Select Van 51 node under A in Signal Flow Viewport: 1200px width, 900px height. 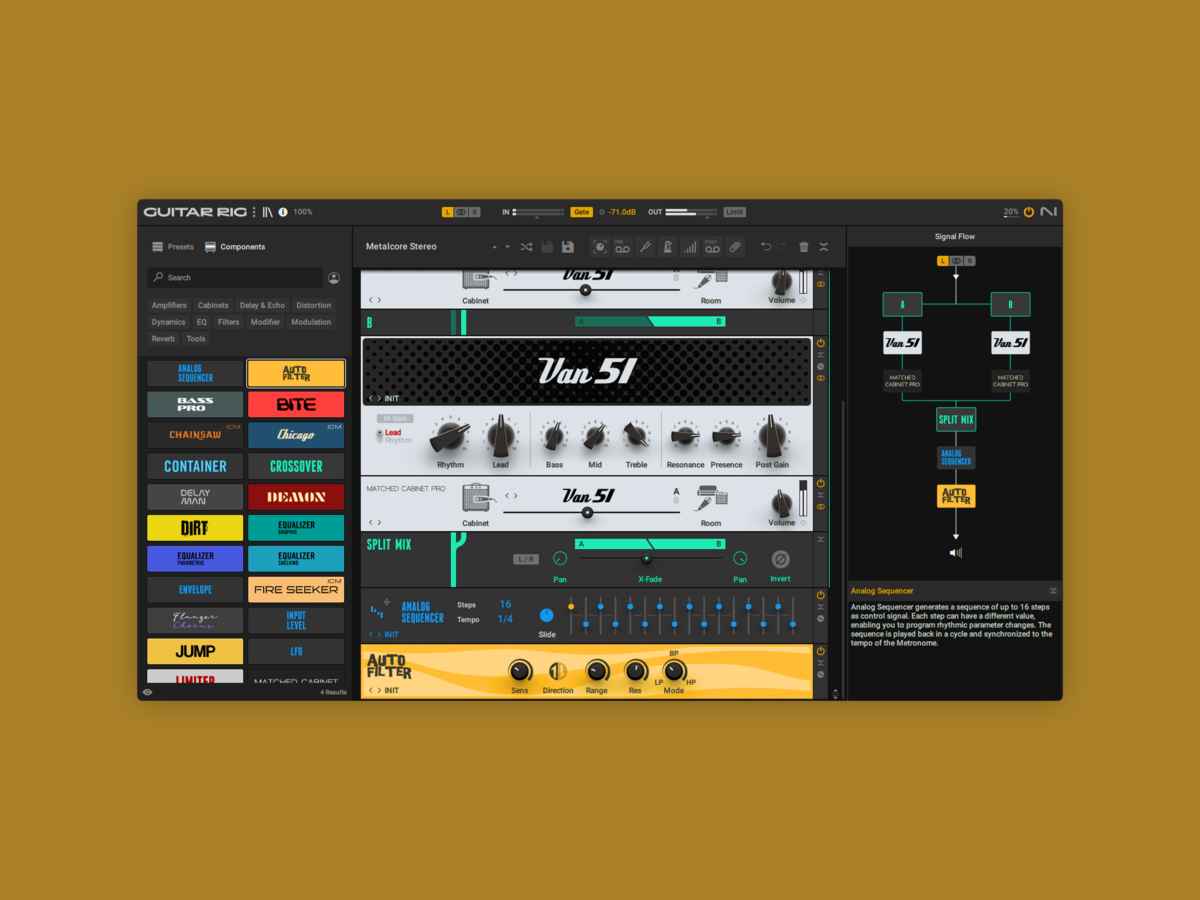(x=902, y=343)
